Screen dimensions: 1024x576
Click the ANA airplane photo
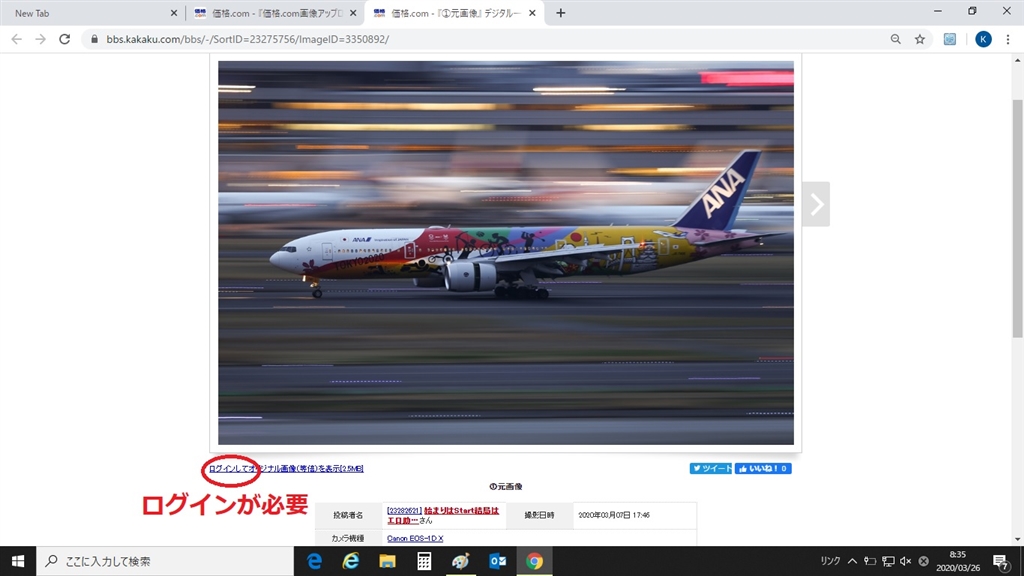pyautogui.click(x=506, y=253)
